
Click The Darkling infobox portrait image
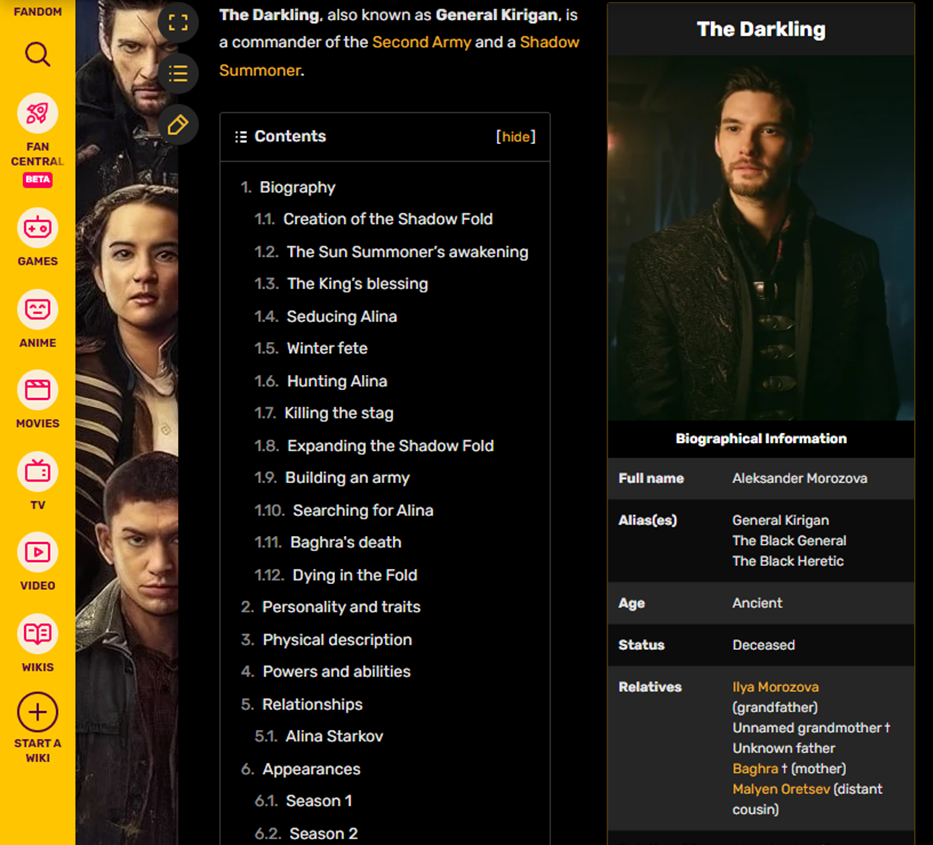coord(760,238)
